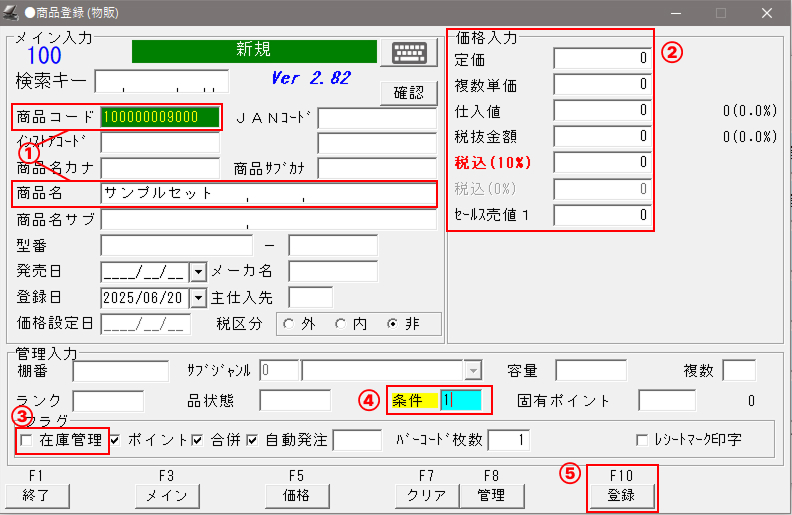Click the app icon in title bar

11,13
